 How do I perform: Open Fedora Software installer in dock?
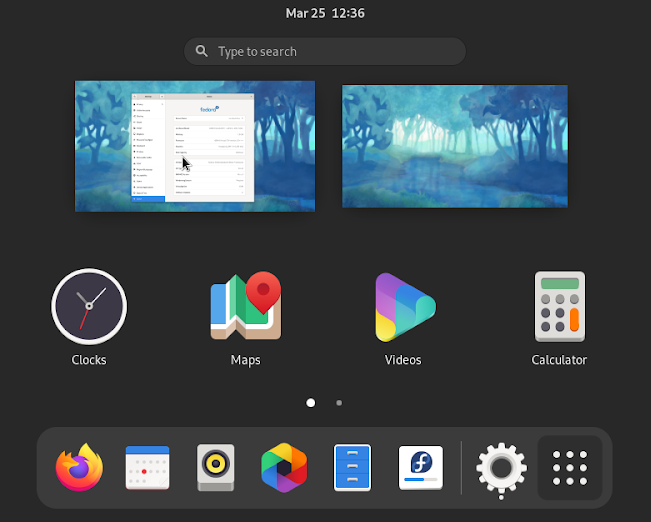click(x=421, y=468)
